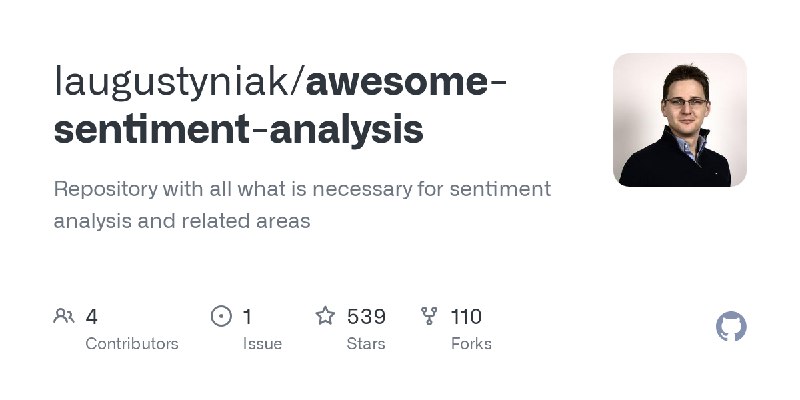Click the slash separator in repo title
800x400 pixels.
coord(297,82)
